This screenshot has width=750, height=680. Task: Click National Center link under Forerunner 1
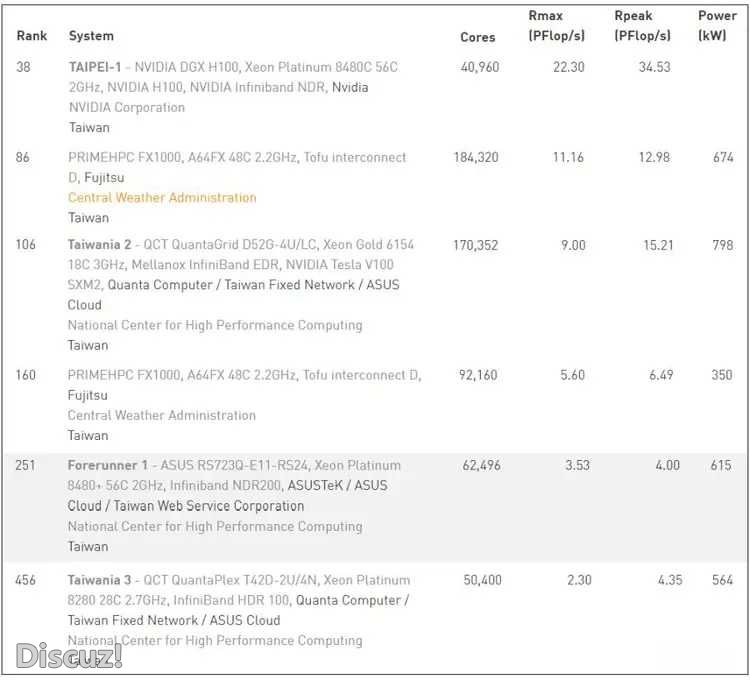215,526
